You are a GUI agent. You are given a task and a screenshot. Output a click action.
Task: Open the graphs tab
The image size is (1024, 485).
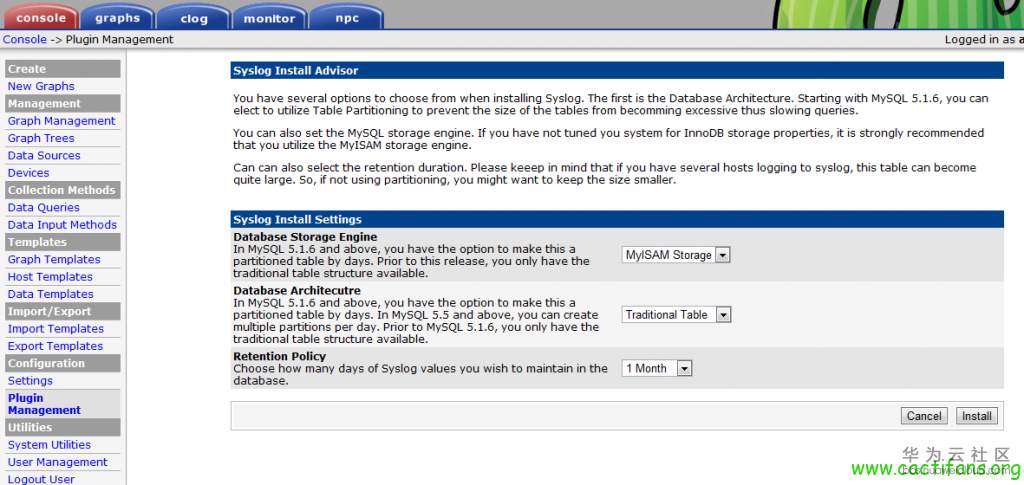[118, 18]
